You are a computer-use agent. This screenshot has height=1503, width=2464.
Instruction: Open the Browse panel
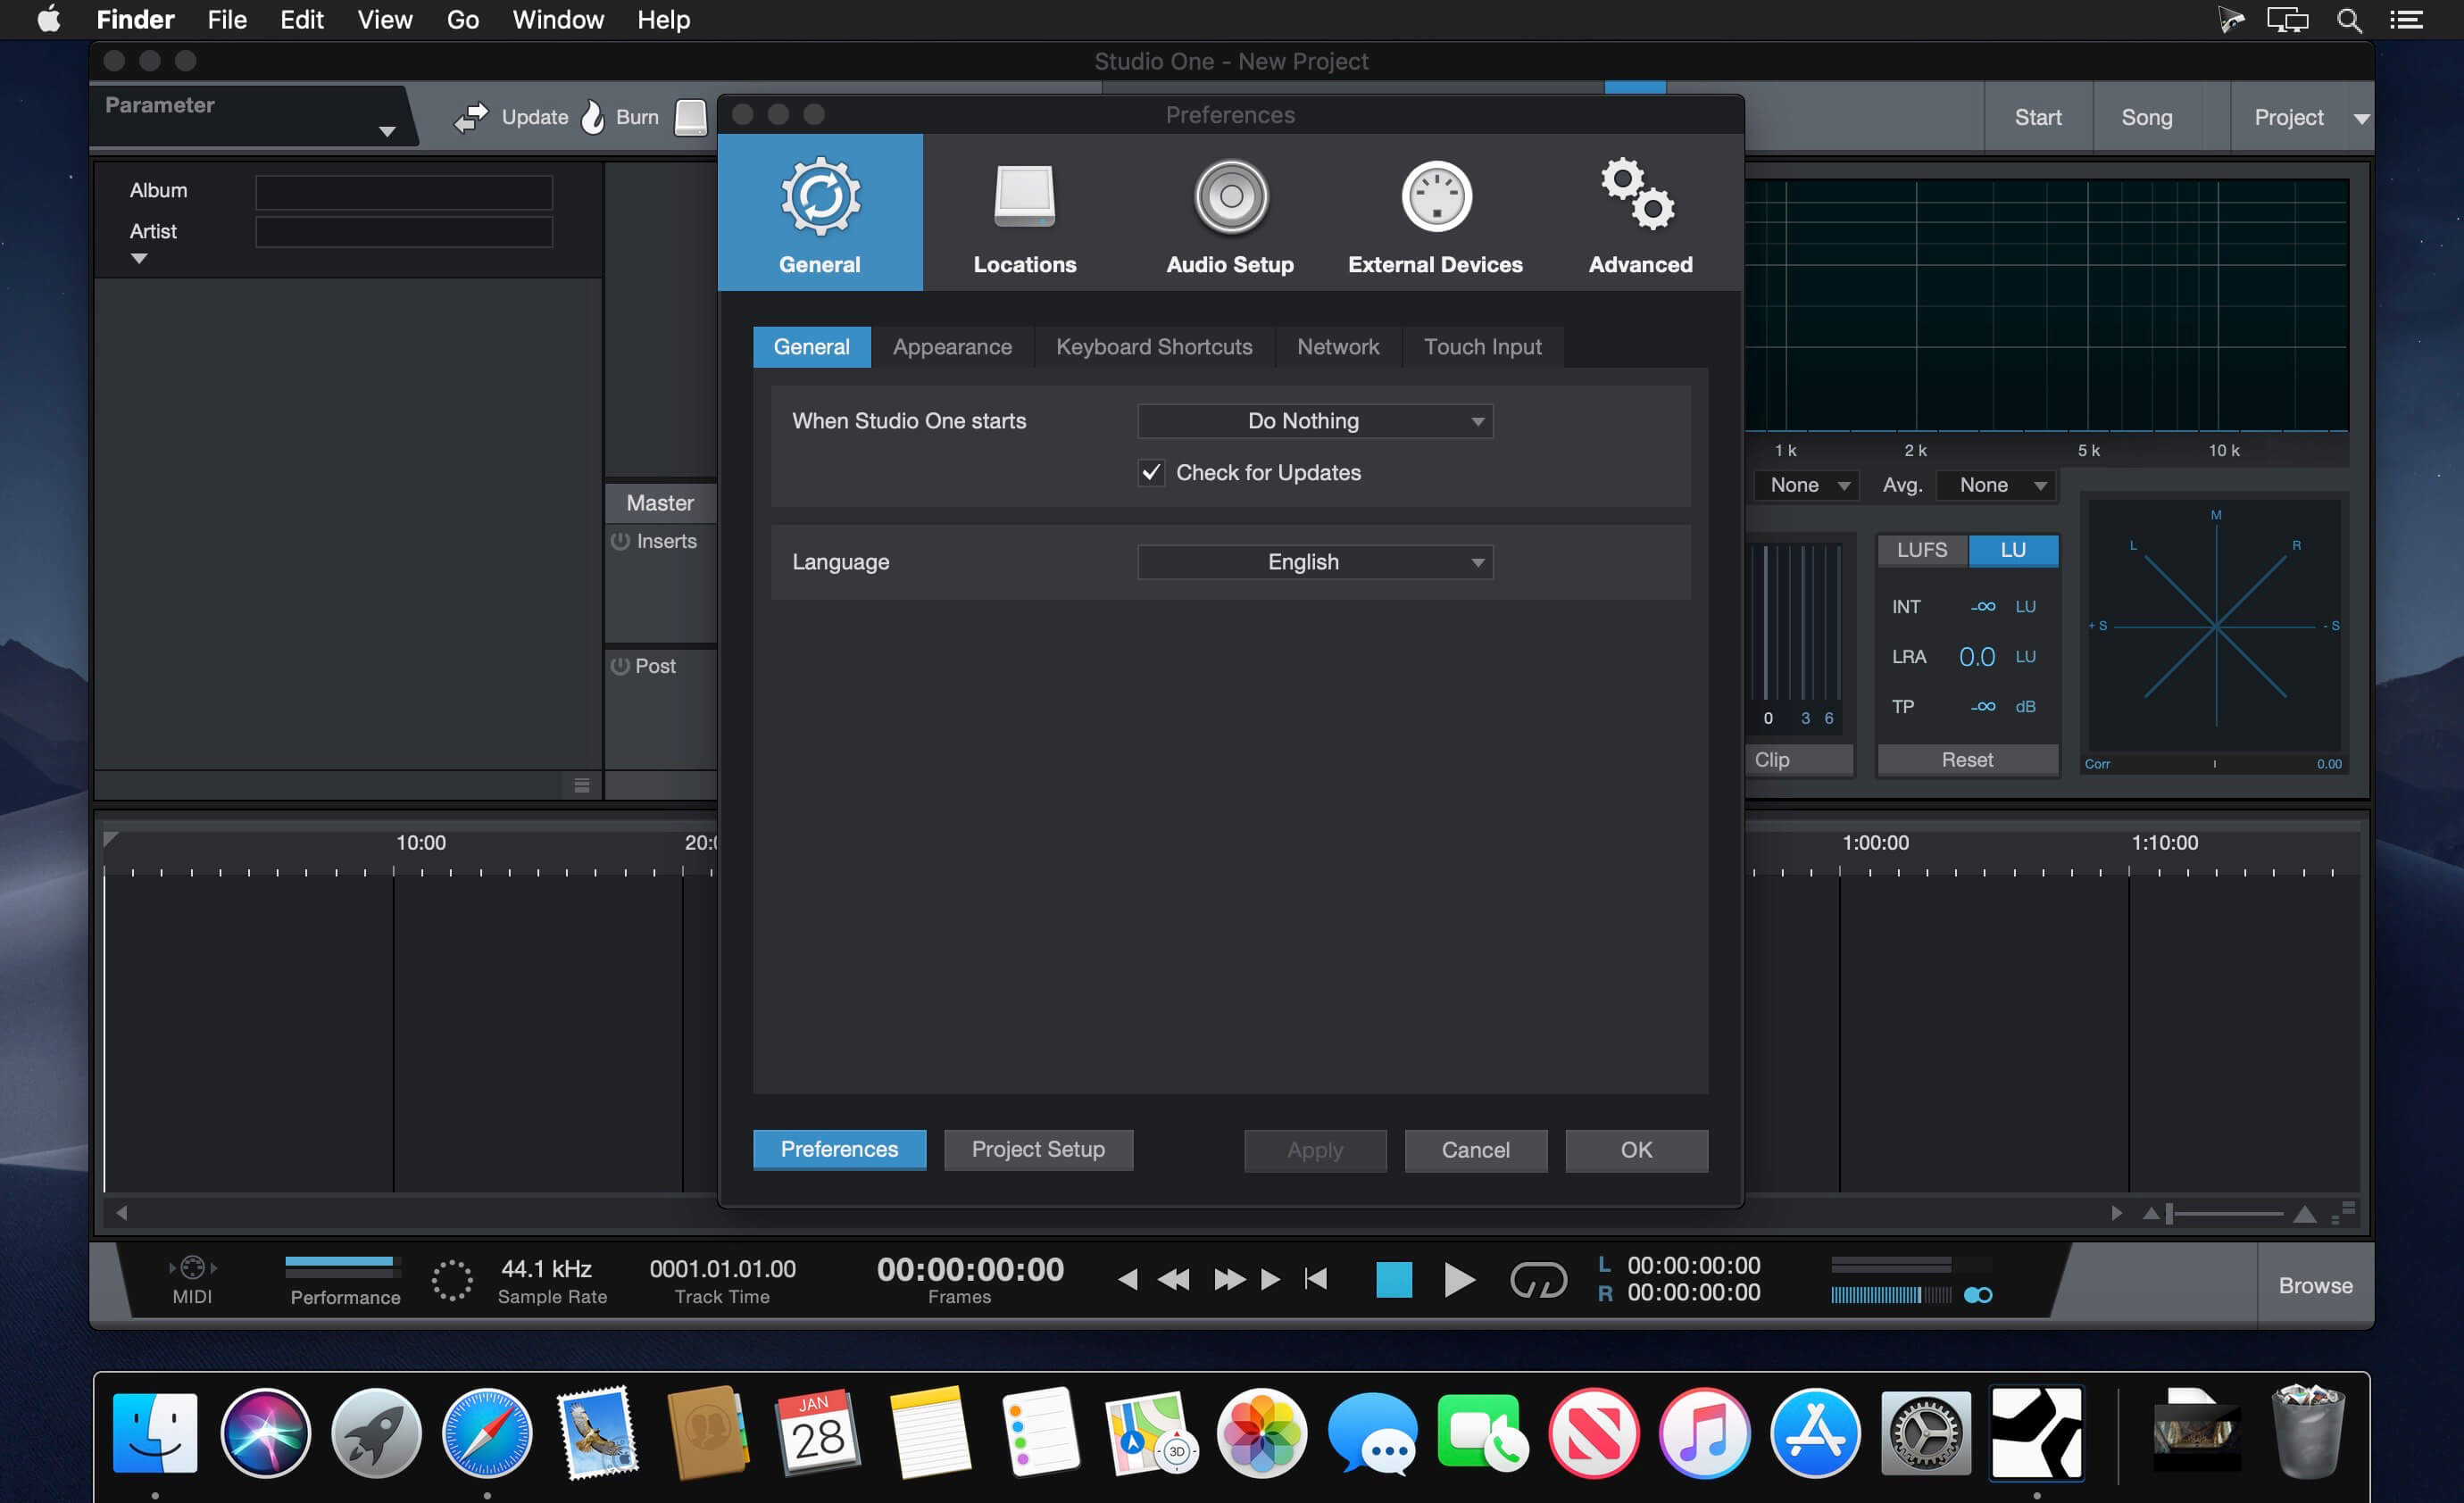click(2315, 1285)
